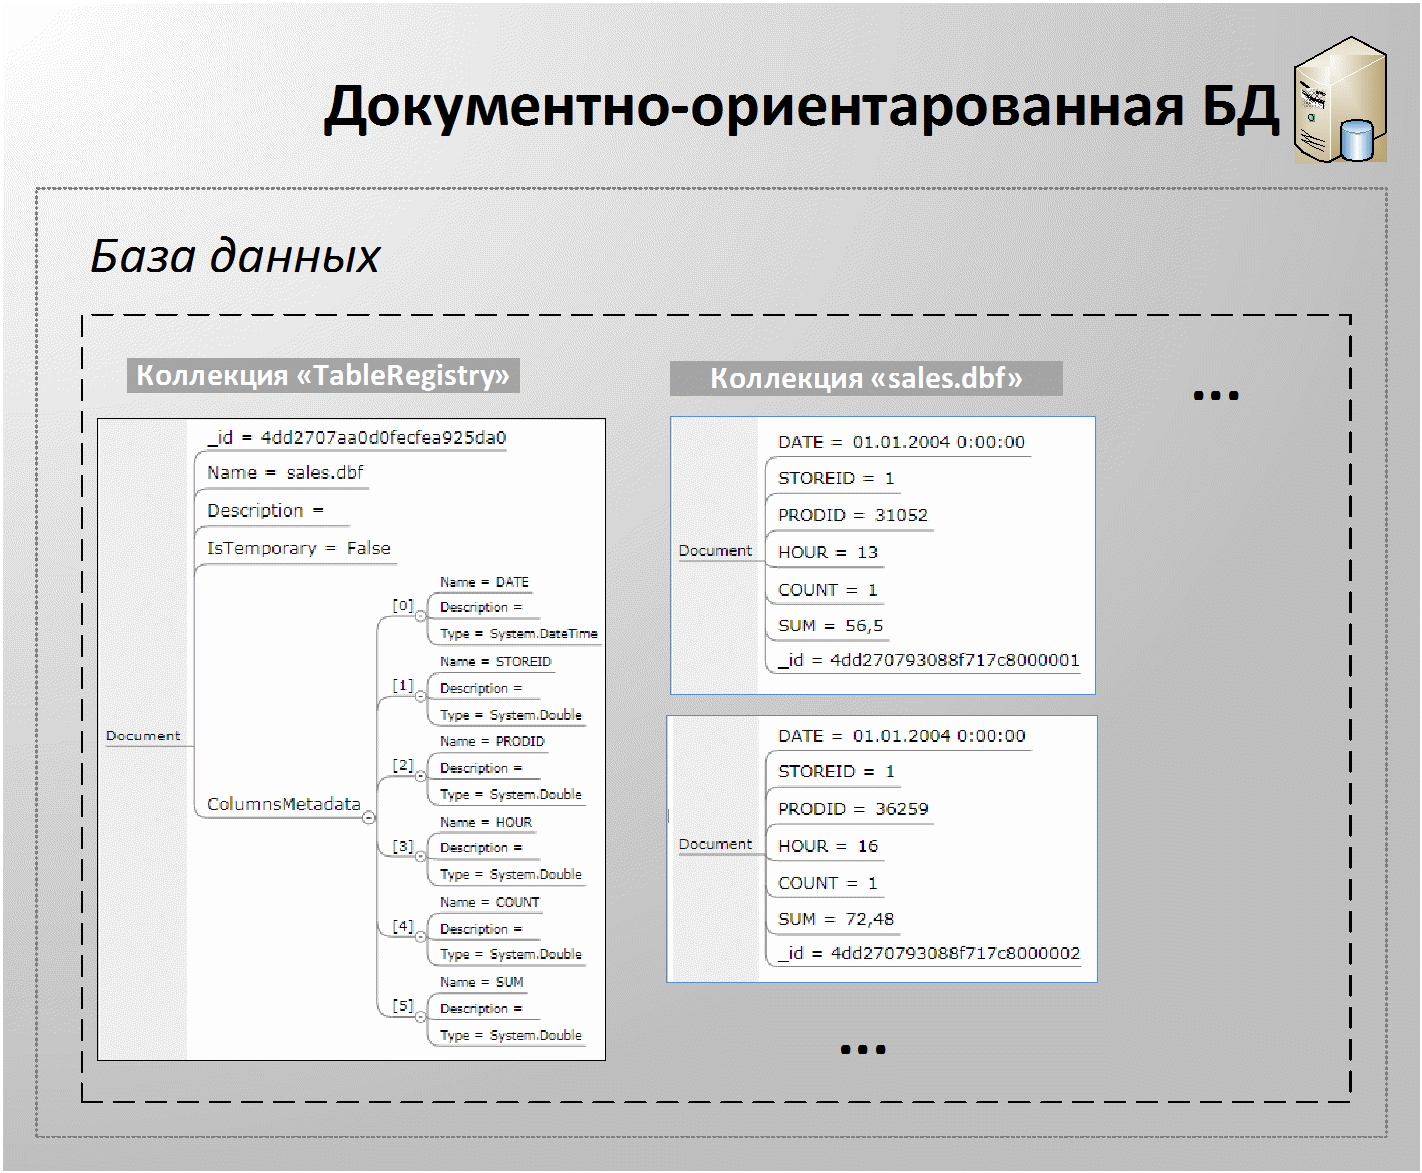Image resolution: width=1422 pixels, height=1173 pixels.
Task: Select the 'SUM = 72,48' field
Action: 836,919
